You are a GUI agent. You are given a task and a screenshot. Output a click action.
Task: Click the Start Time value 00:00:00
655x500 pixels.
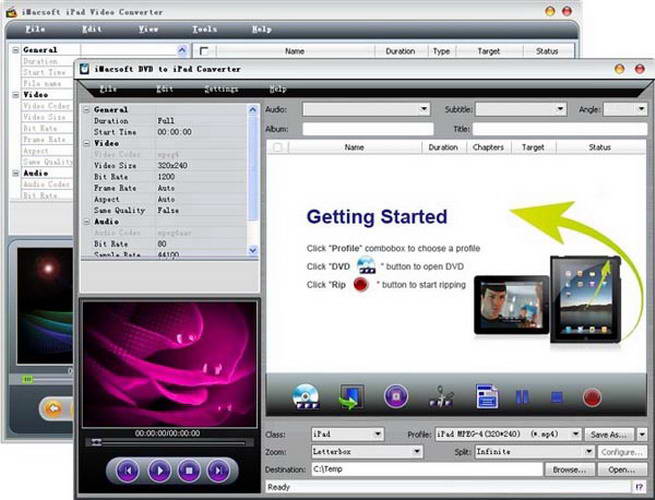click(x=175, y=132)
